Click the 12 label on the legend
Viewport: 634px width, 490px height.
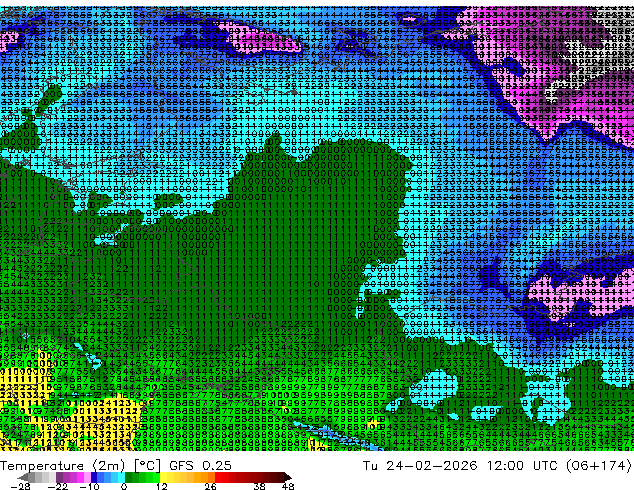point(162,486)
